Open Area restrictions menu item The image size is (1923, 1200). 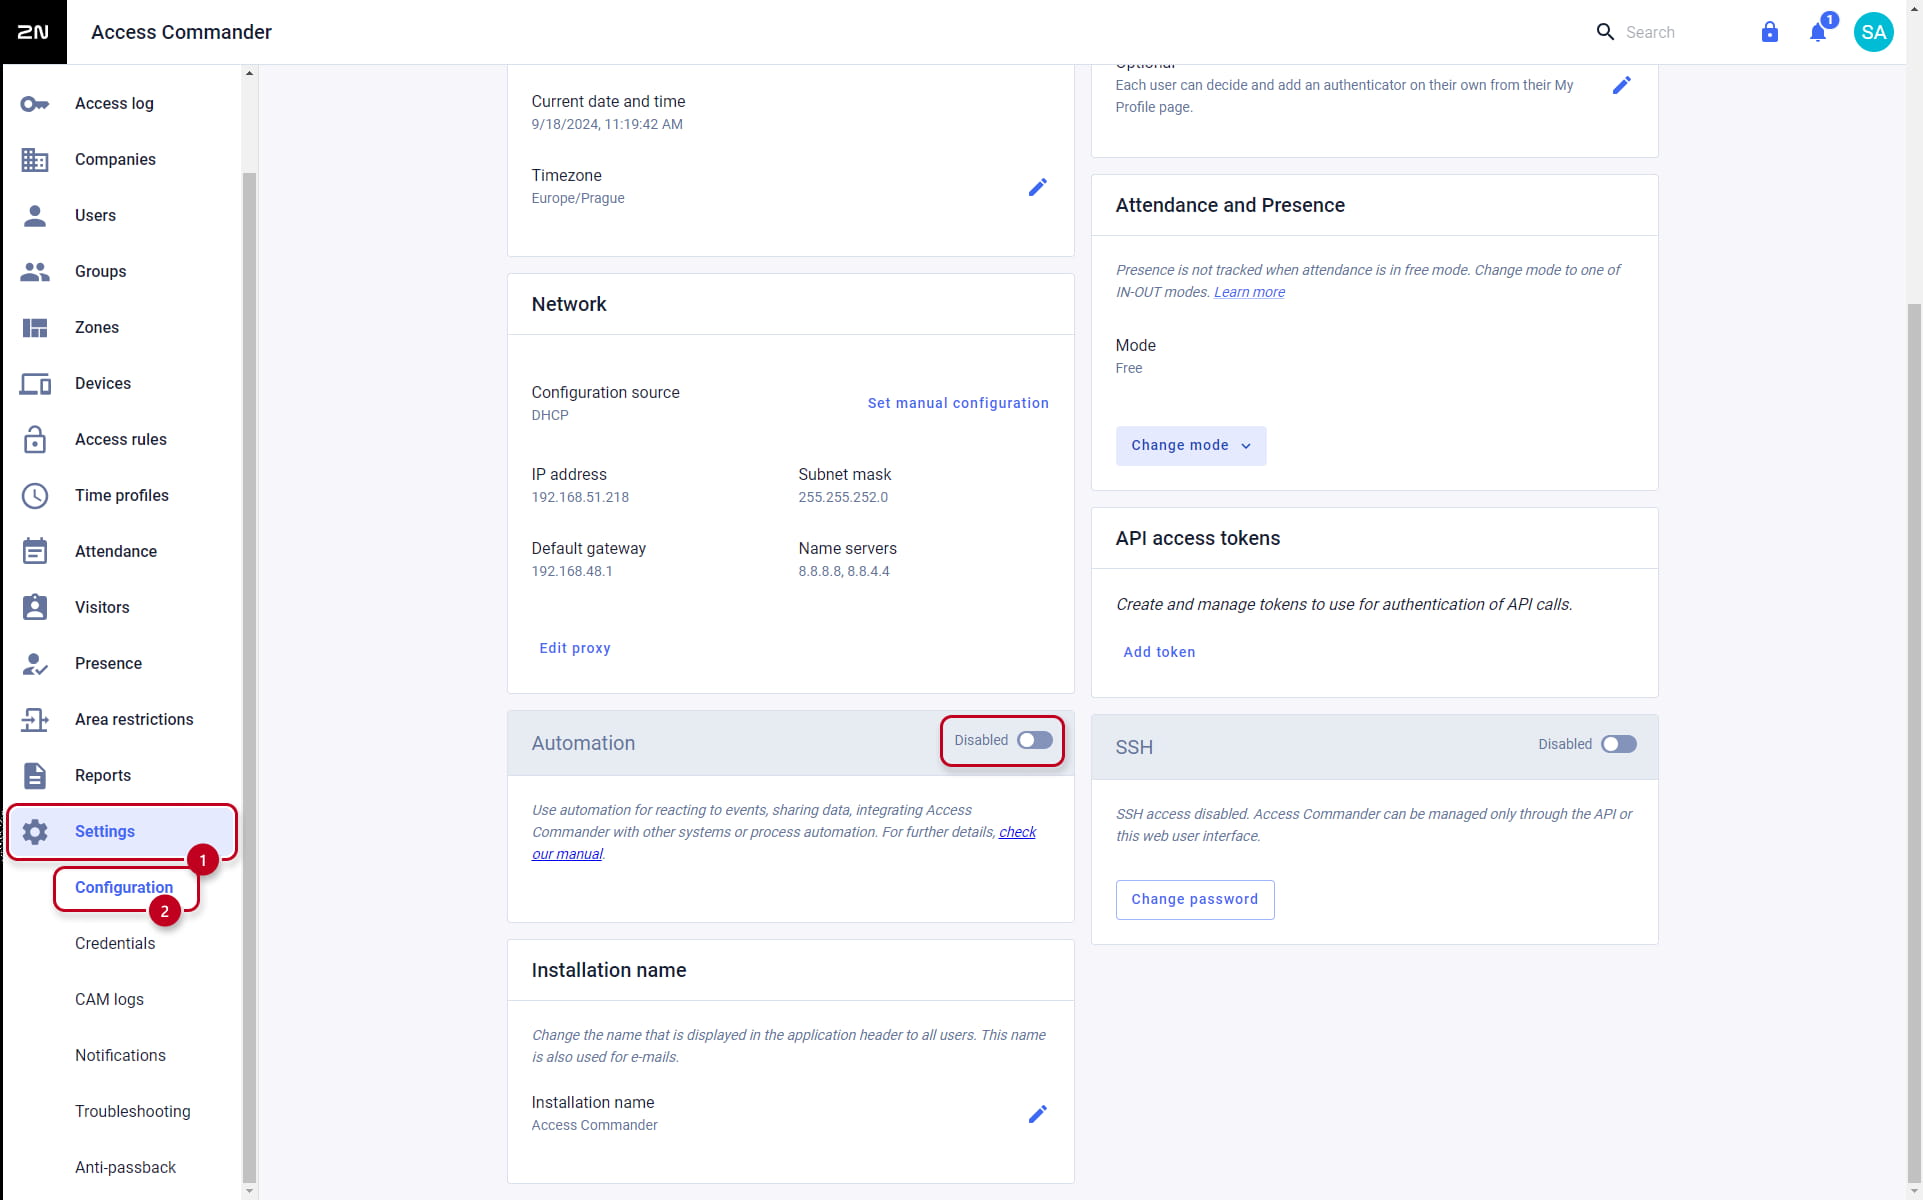click(121, 720)
